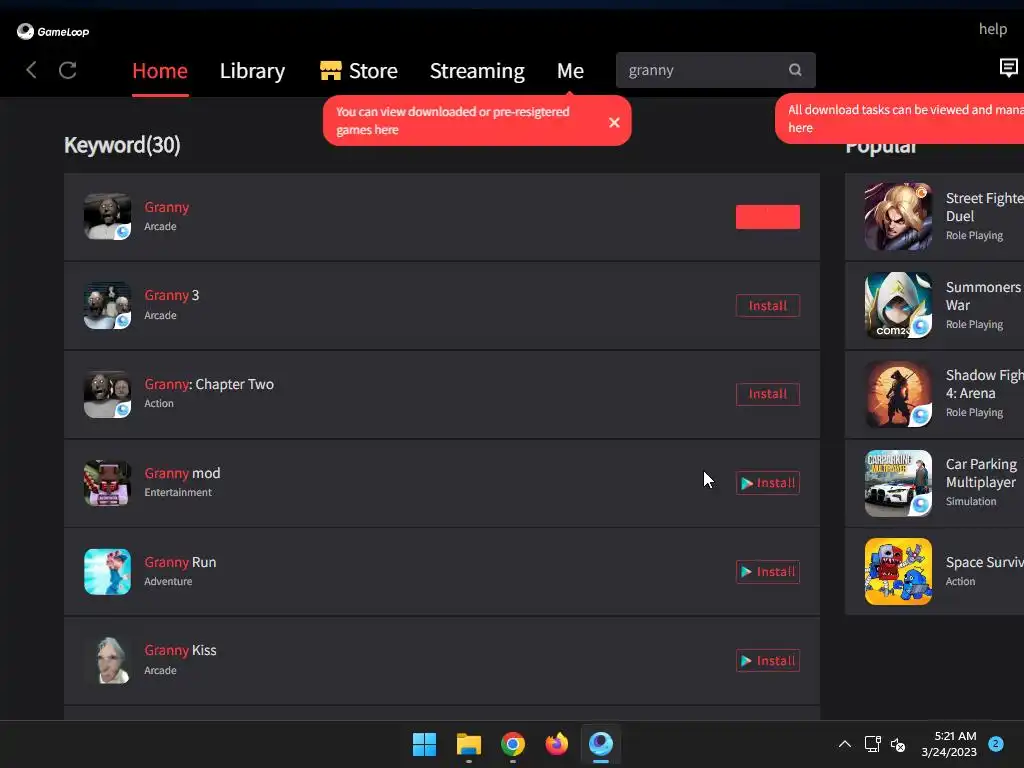Screen dimensions: 1024x768
Task: Open the messages icon at top right
Action: [x=1008, y=67]
